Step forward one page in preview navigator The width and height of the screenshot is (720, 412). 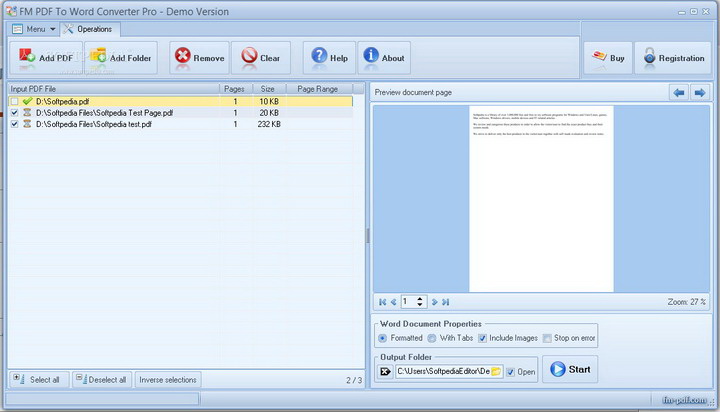[434, 302]
